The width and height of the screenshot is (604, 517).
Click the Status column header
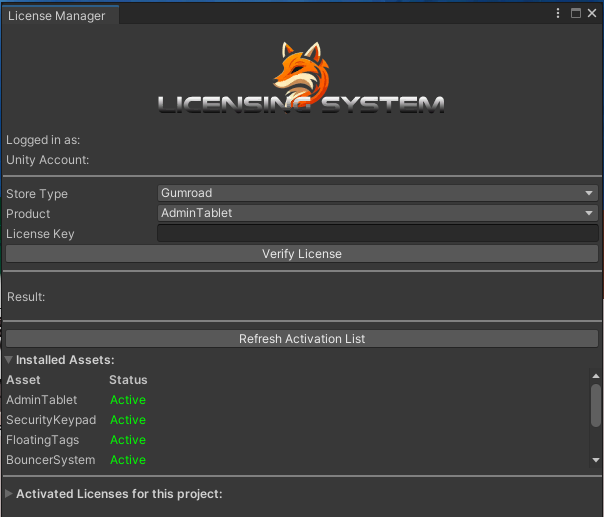128,380
